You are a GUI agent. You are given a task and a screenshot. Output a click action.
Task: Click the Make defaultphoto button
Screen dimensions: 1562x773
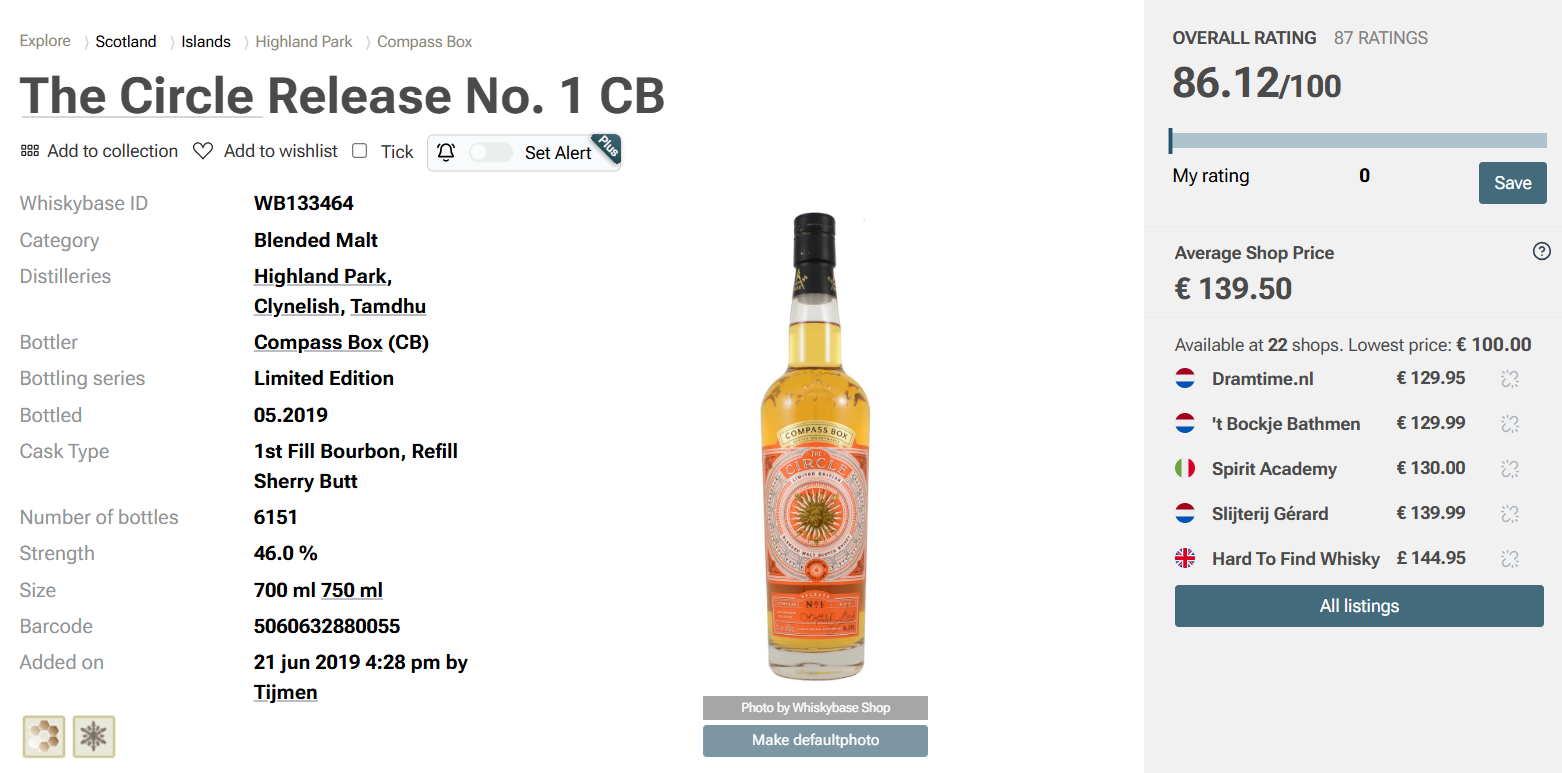click(815, 741)
